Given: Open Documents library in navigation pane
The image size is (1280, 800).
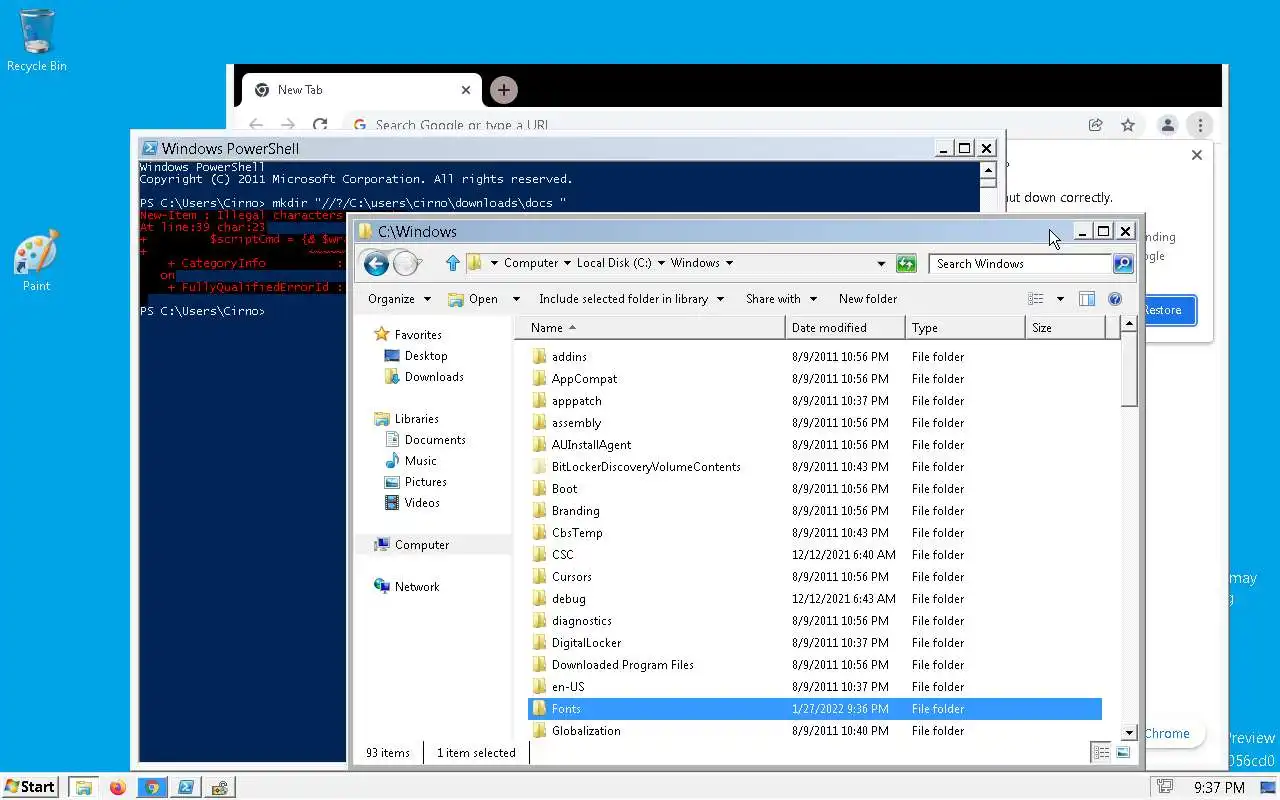Looking at the screenshot, I should [435, 440].
